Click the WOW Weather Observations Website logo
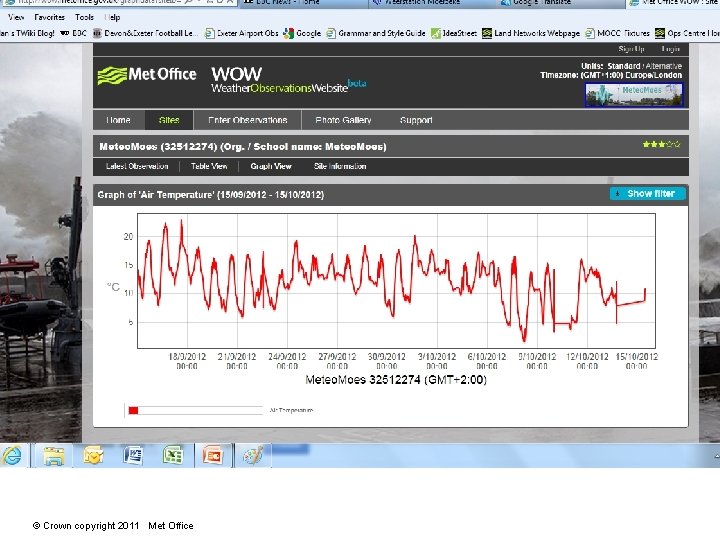 288,79
